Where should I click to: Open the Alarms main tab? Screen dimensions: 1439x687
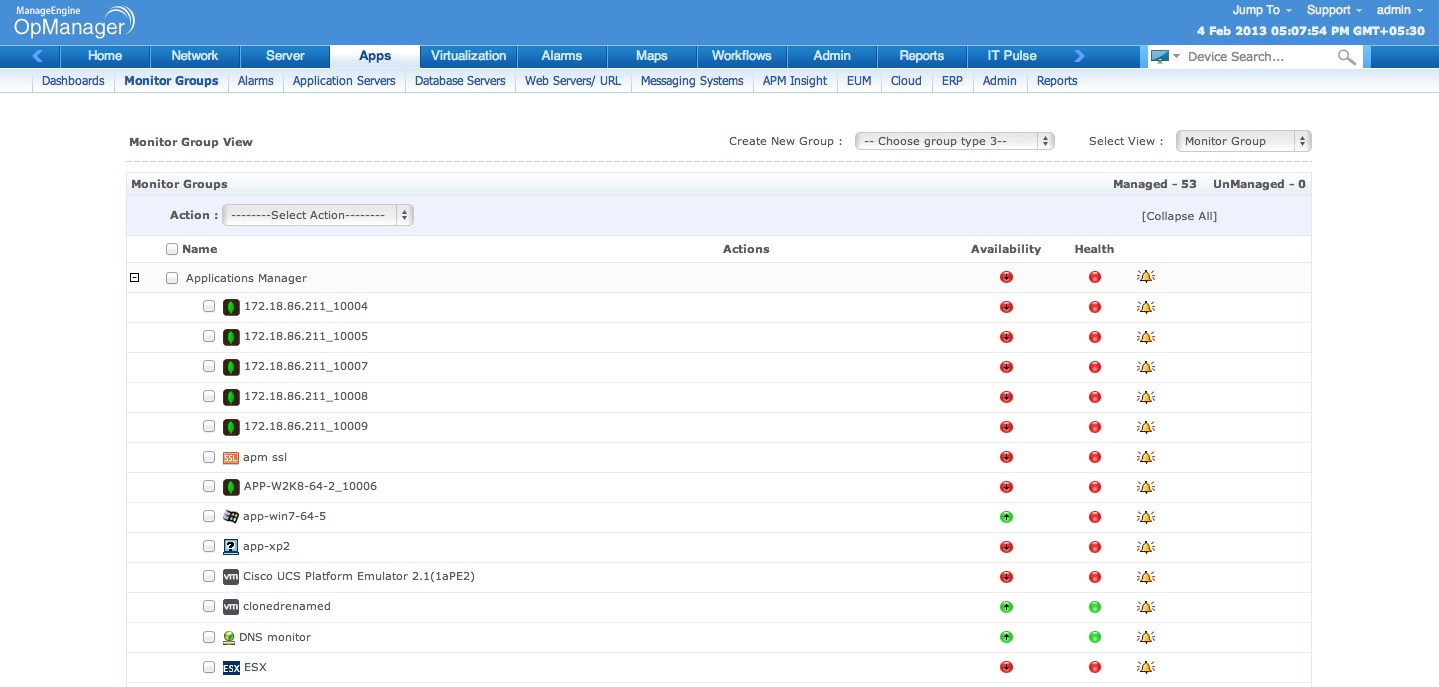pyautogui.click(x=562, y=56)
